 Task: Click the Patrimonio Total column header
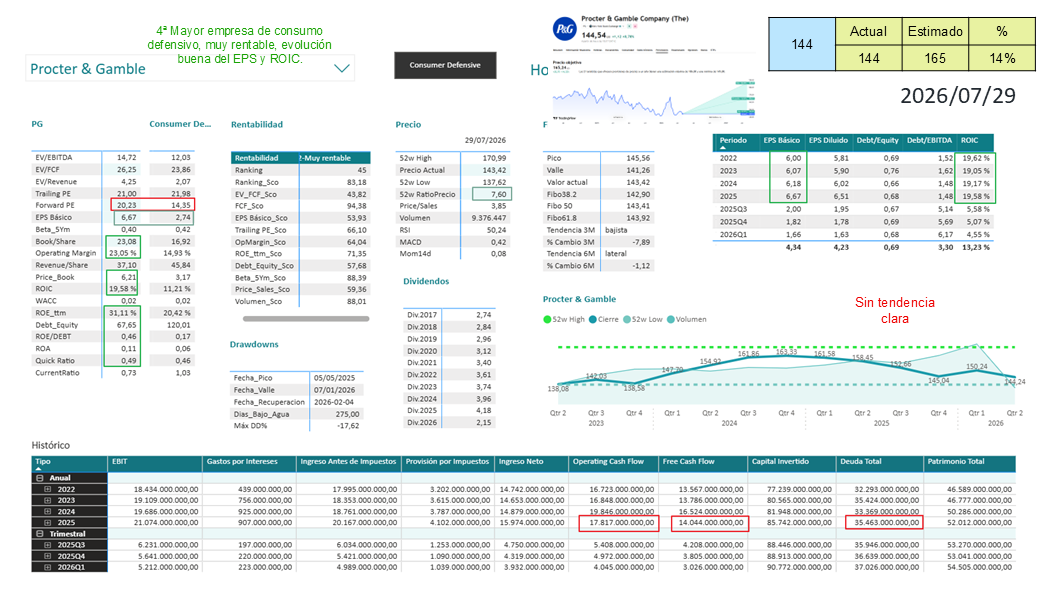pyautogui.click(x=970, y=462)
